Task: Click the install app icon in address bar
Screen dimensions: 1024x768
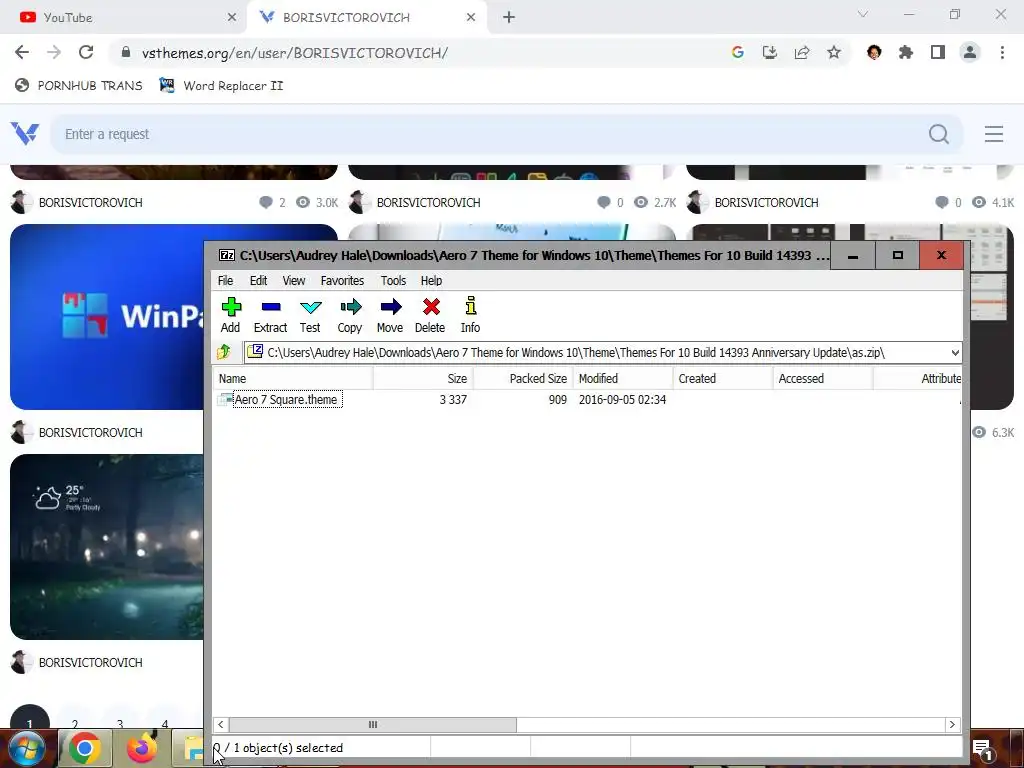Action: [x=770, y=53]
